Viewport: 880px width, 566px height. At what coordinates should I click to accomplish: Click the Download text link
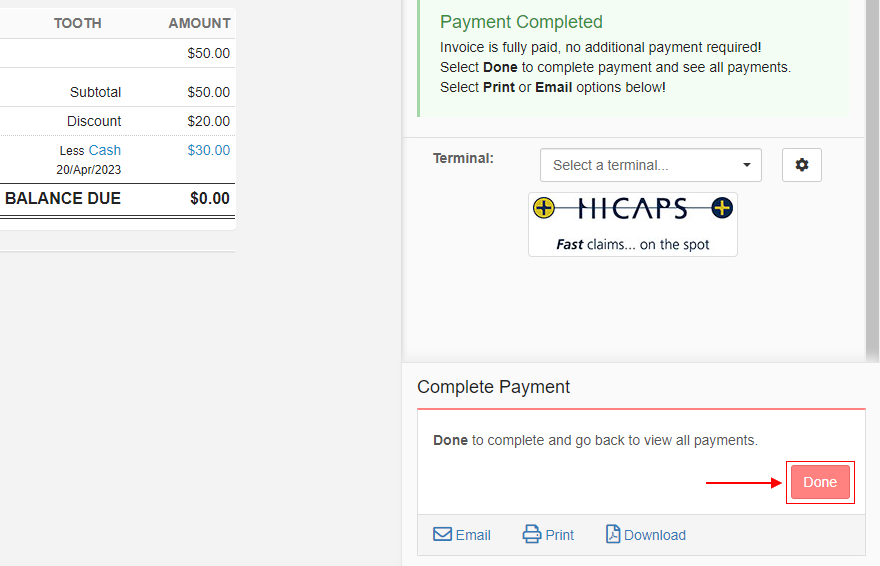[x=655, y=535]
